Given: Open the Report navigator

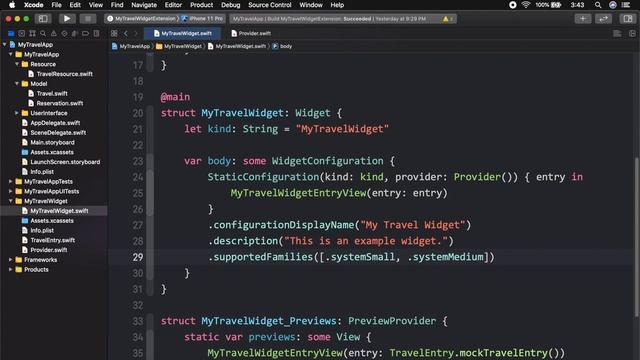Looking at the screenshot, I should point(96,33).
